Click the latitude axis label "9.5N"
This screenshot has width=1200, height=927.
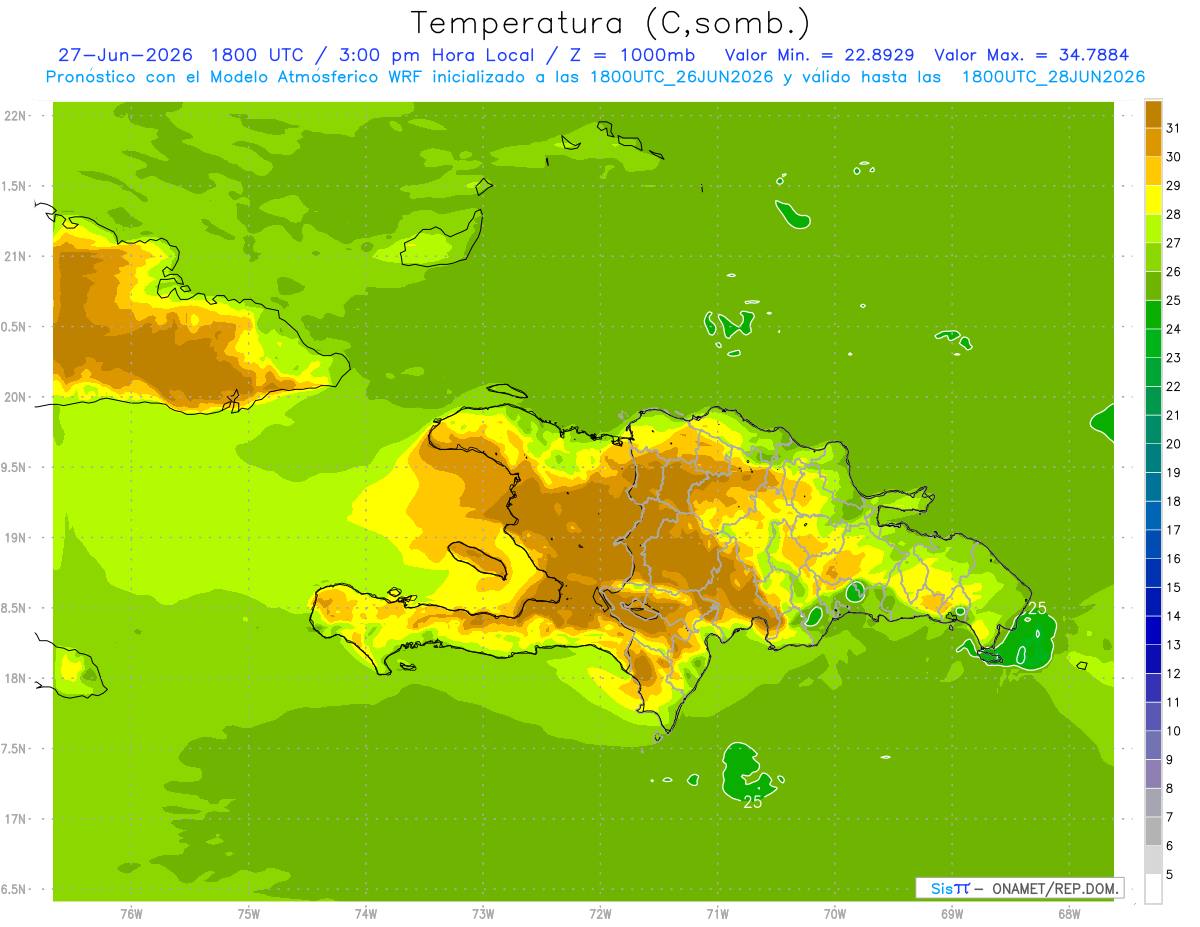pos(15,467)
